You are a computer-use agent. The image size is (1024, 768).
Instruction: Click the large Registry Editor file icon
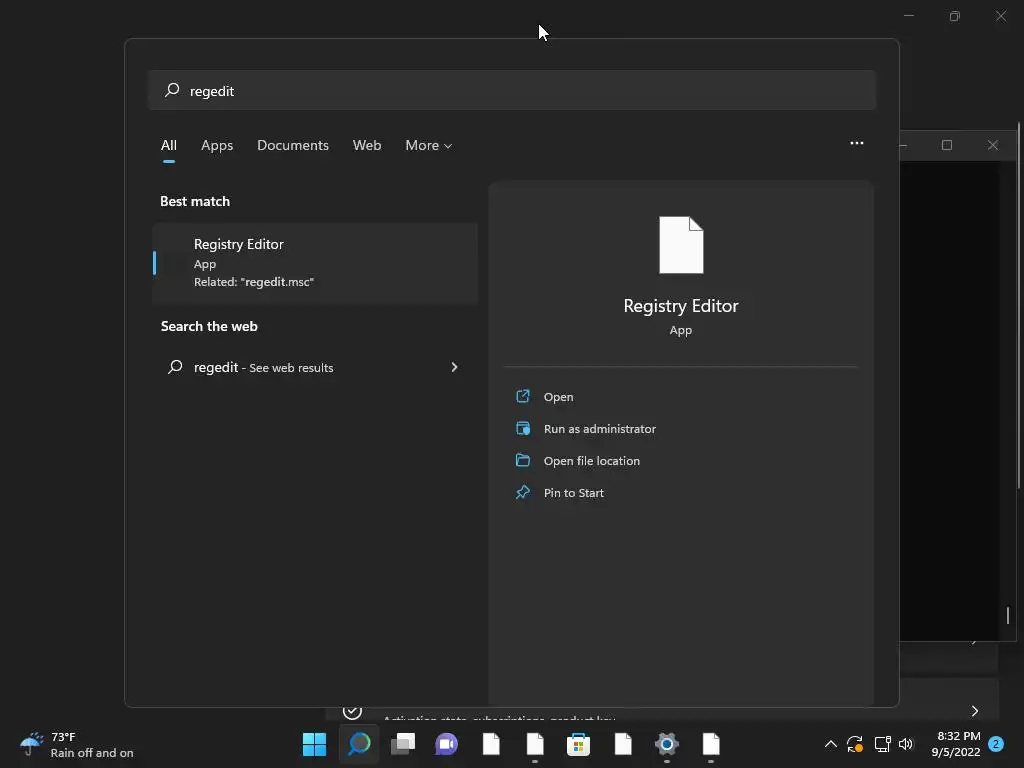(681, 245)
